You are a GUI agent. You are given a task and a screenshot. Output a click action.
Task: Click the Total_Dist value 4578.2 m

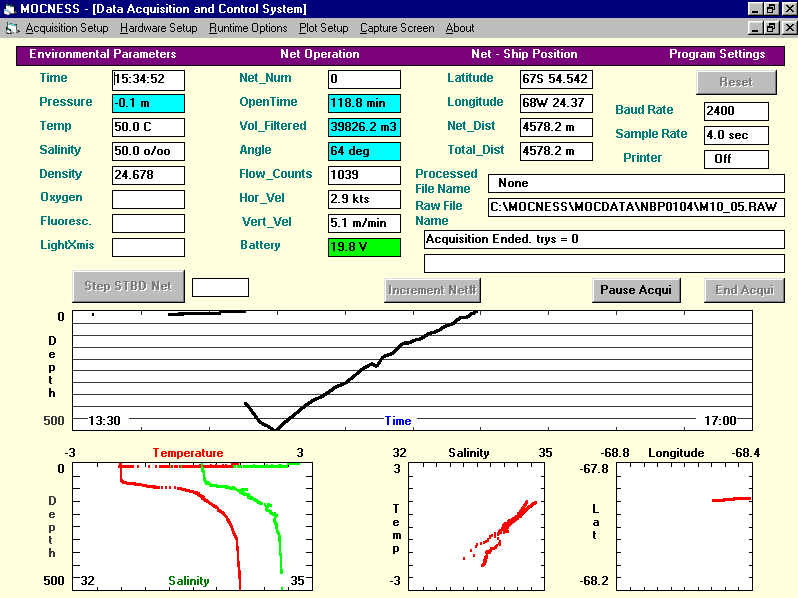pyautogui.click(x=556, y=151)
